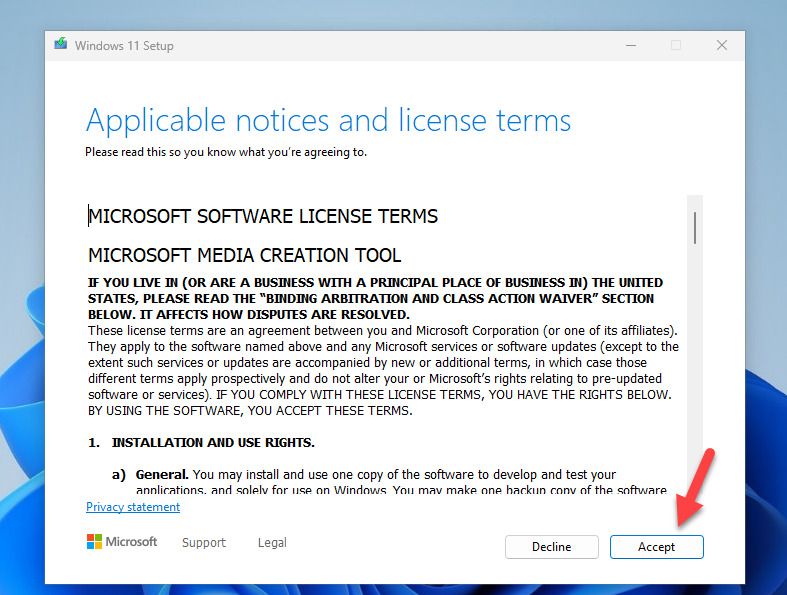Click the license text scrollbar thumb
This screenshot has width=787, height=595.
tap(695, 228)
